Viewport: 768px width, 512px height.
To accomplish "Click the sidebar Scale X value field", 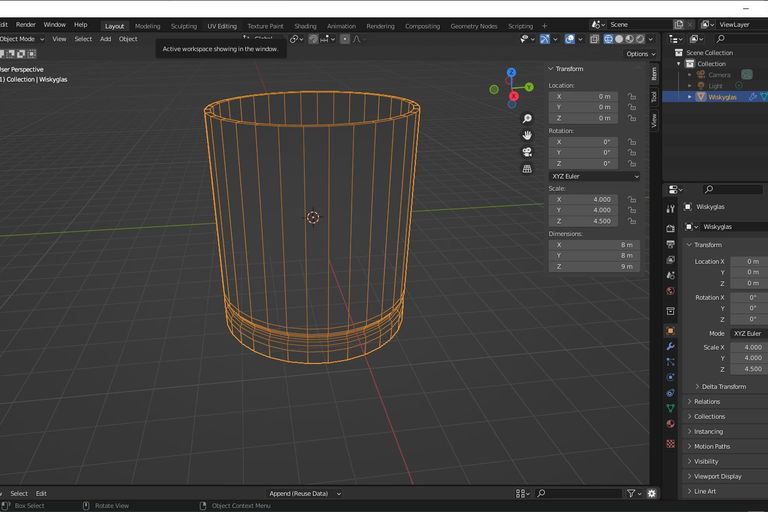I will pos(583,199).
